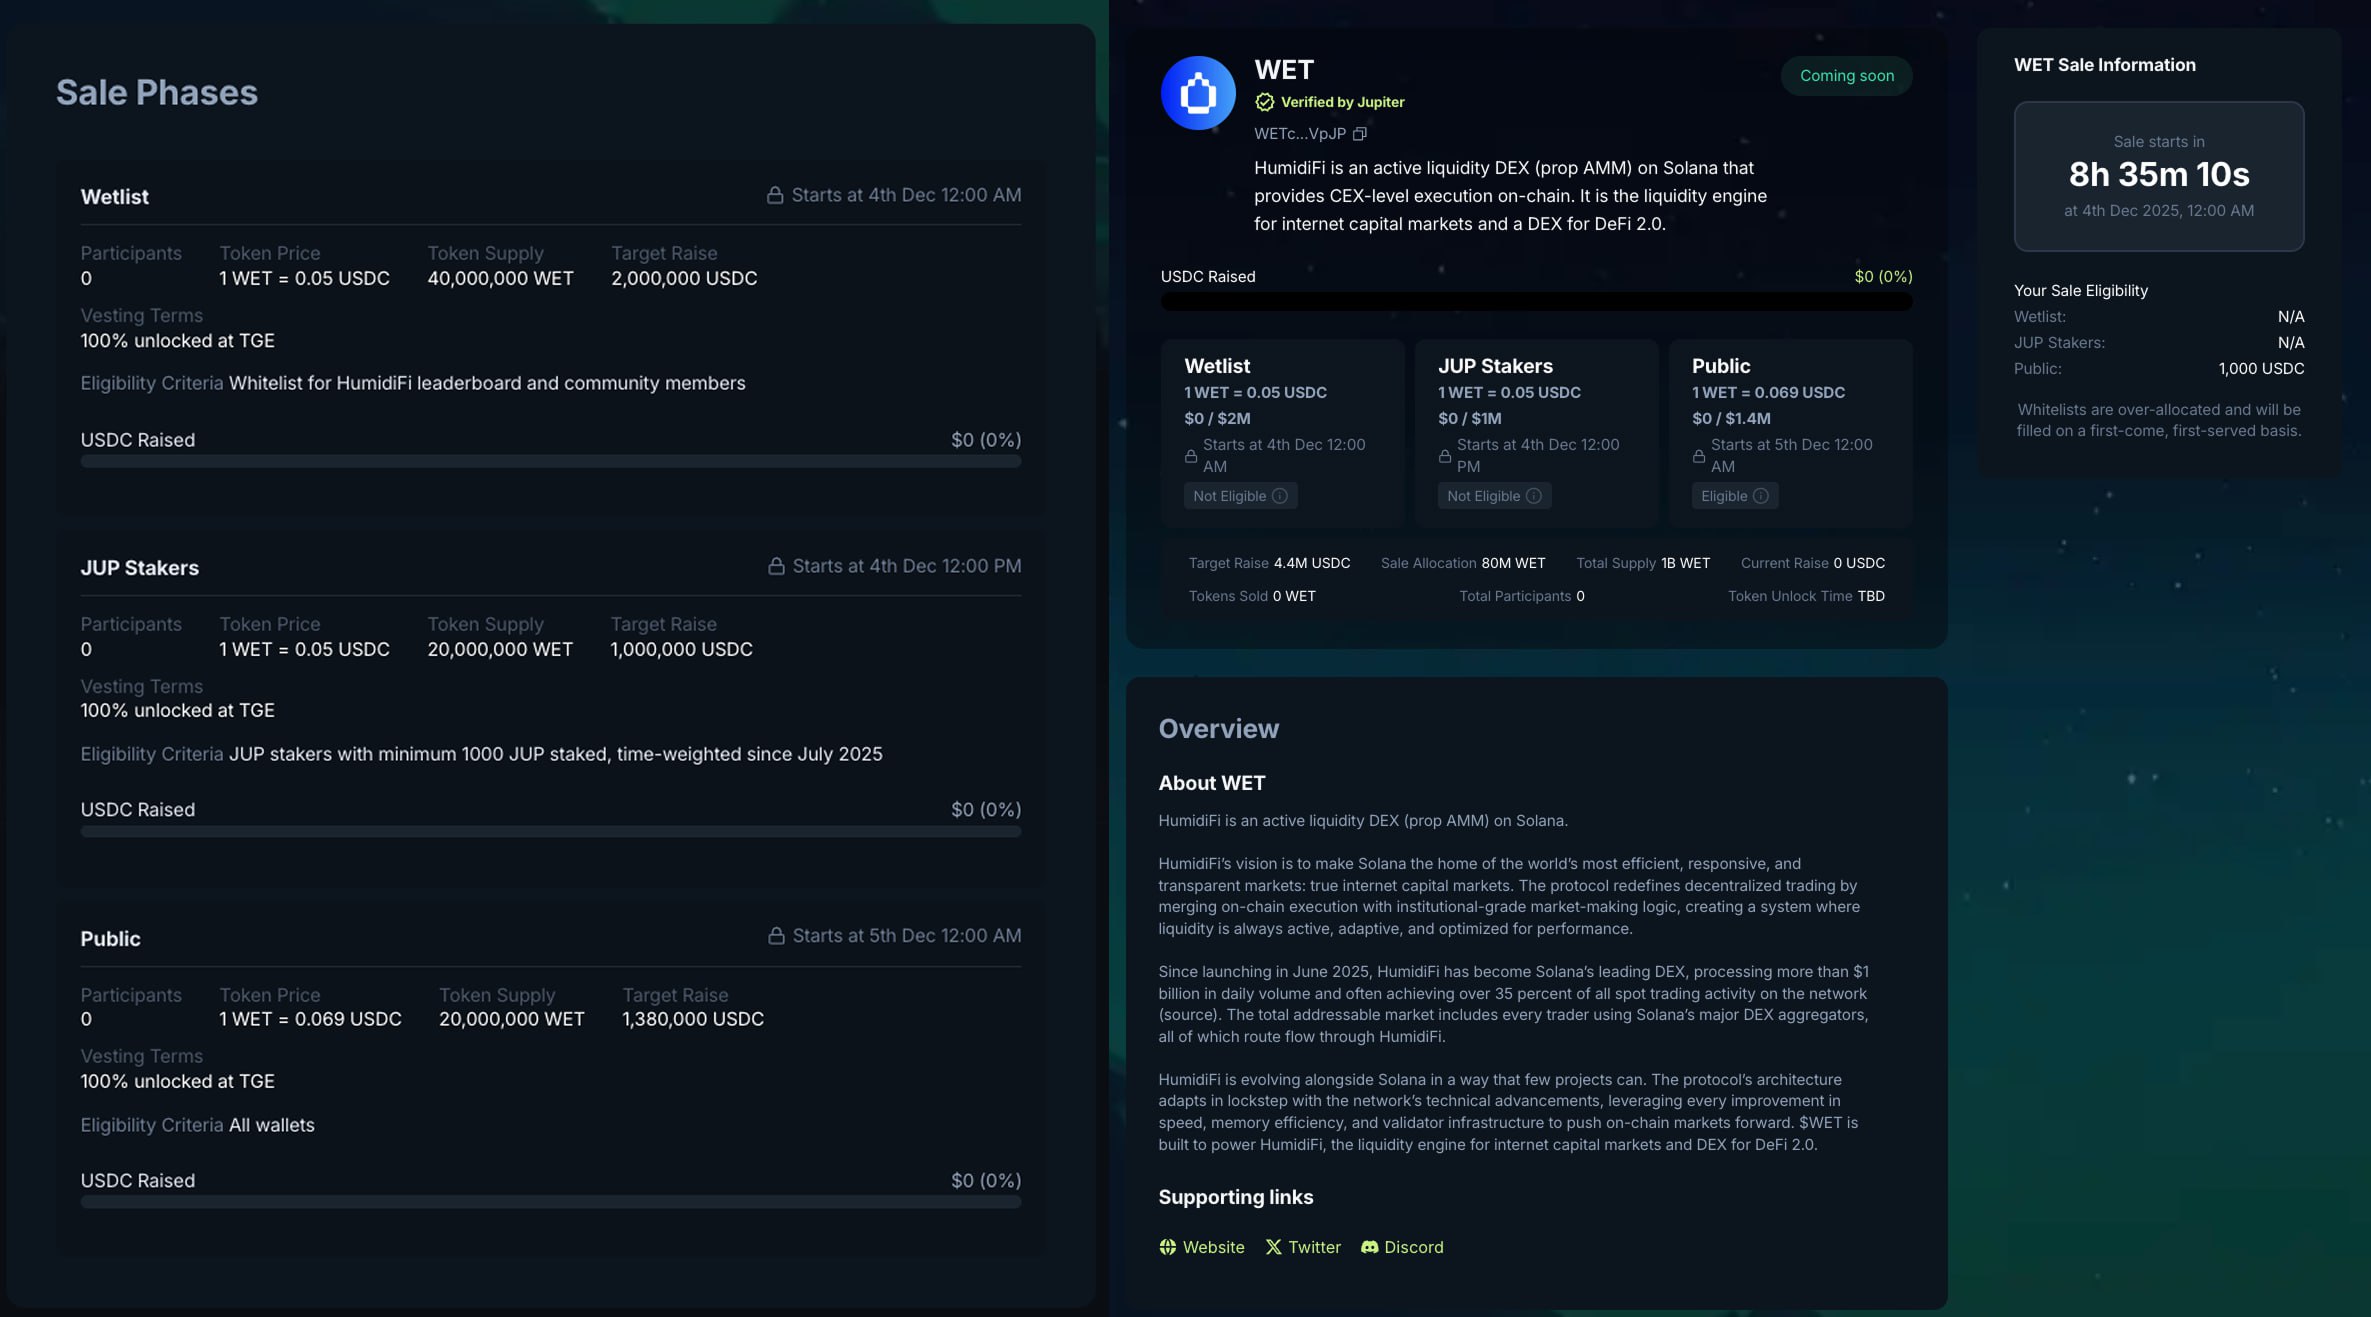Click info icon on Public Eligible badge
This screenshot has width=2371, height=1317.
pos(1760,496)
